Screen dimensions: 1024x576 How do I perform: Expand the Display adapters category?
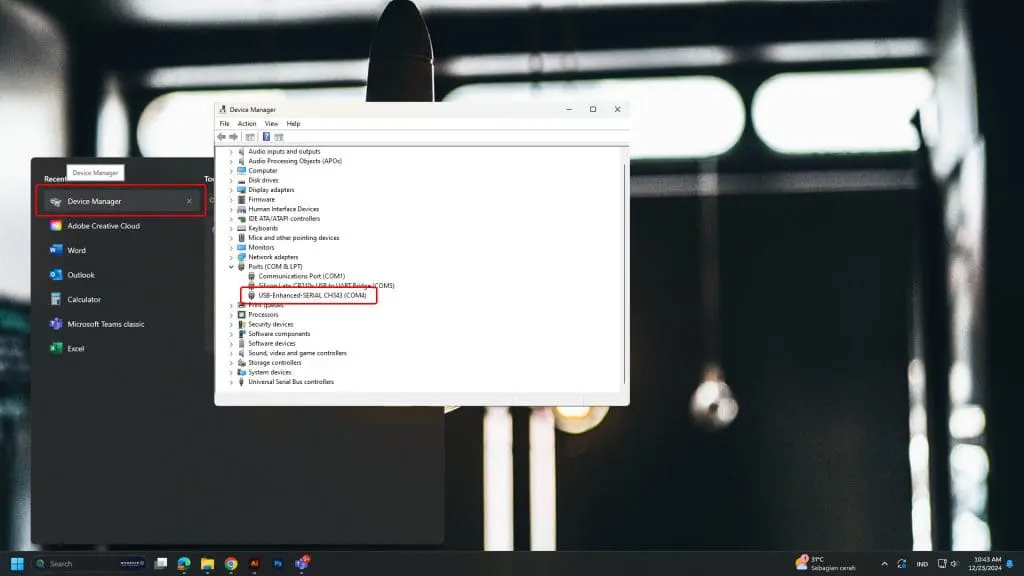tap(231, 190)
